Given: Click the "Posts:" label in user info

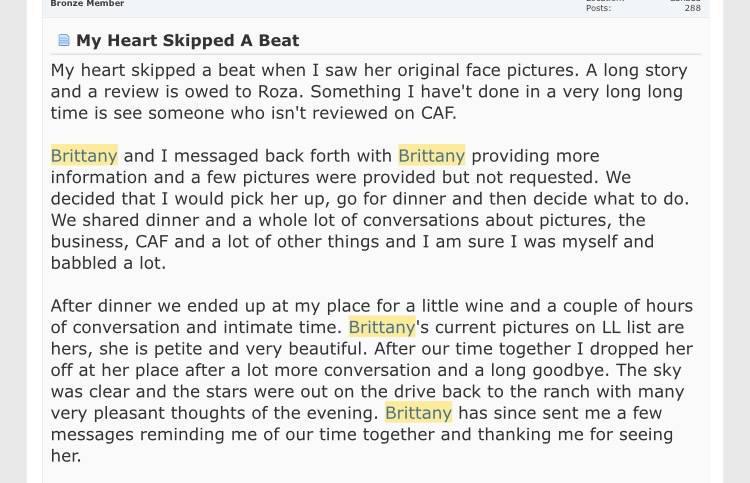Looking at the screenshot, I should (x=598, y=8).
